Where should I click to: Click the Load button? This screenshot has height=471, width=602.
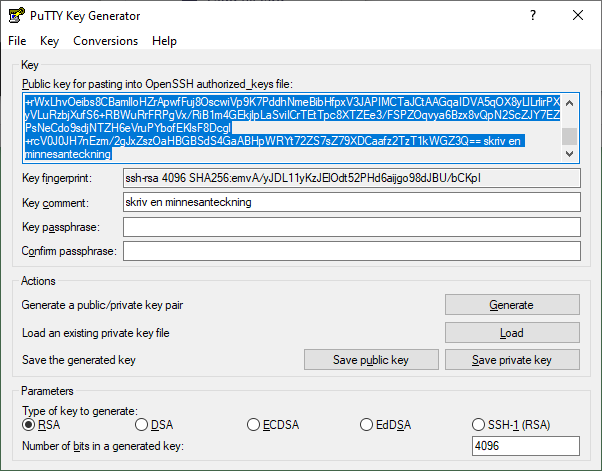click(512, 333)
